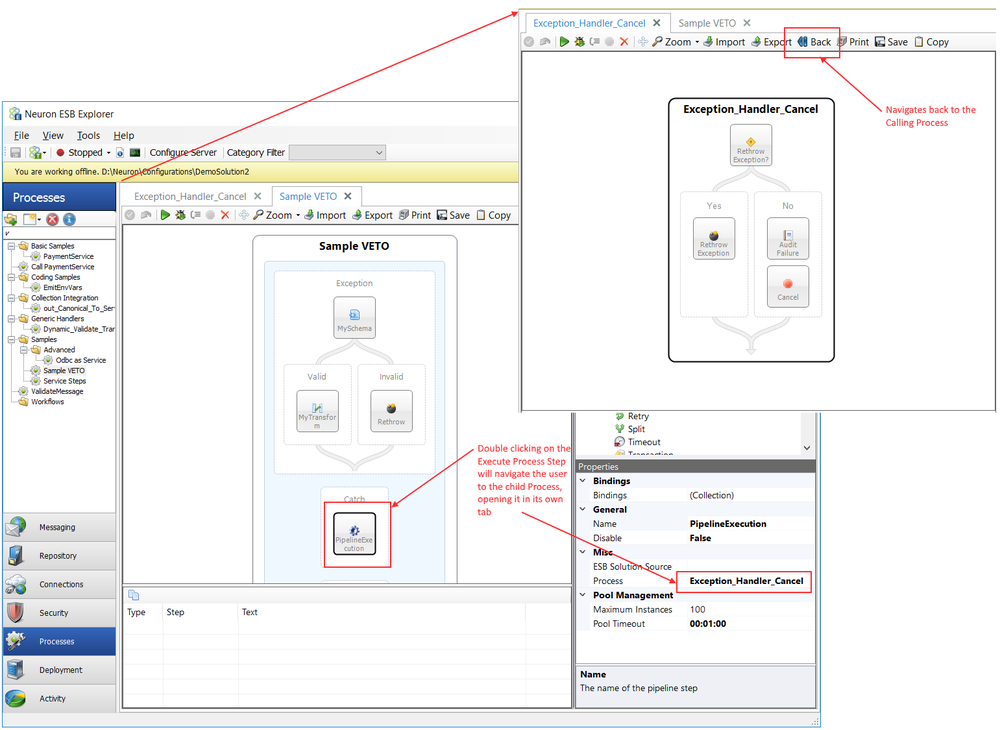Click the new folder icon under Processes header
Viewport: 1000px width, 730px height.
[x=11, y=219]
